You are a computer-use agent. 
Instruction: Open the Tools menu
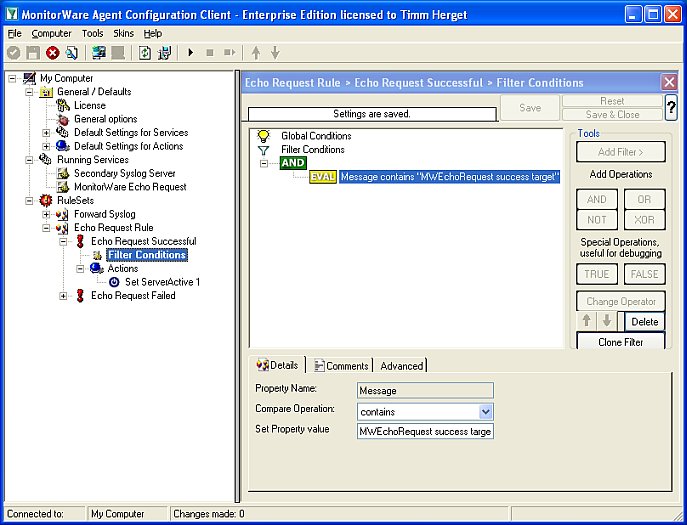[92, 34]
